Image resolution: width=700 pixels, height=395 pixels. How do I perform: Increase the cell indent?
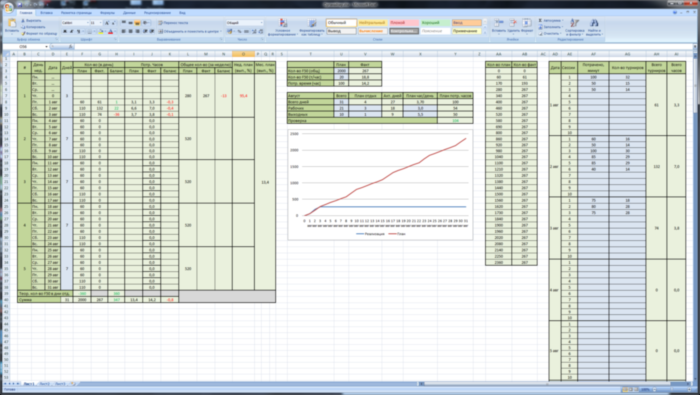tap(152, 32)
